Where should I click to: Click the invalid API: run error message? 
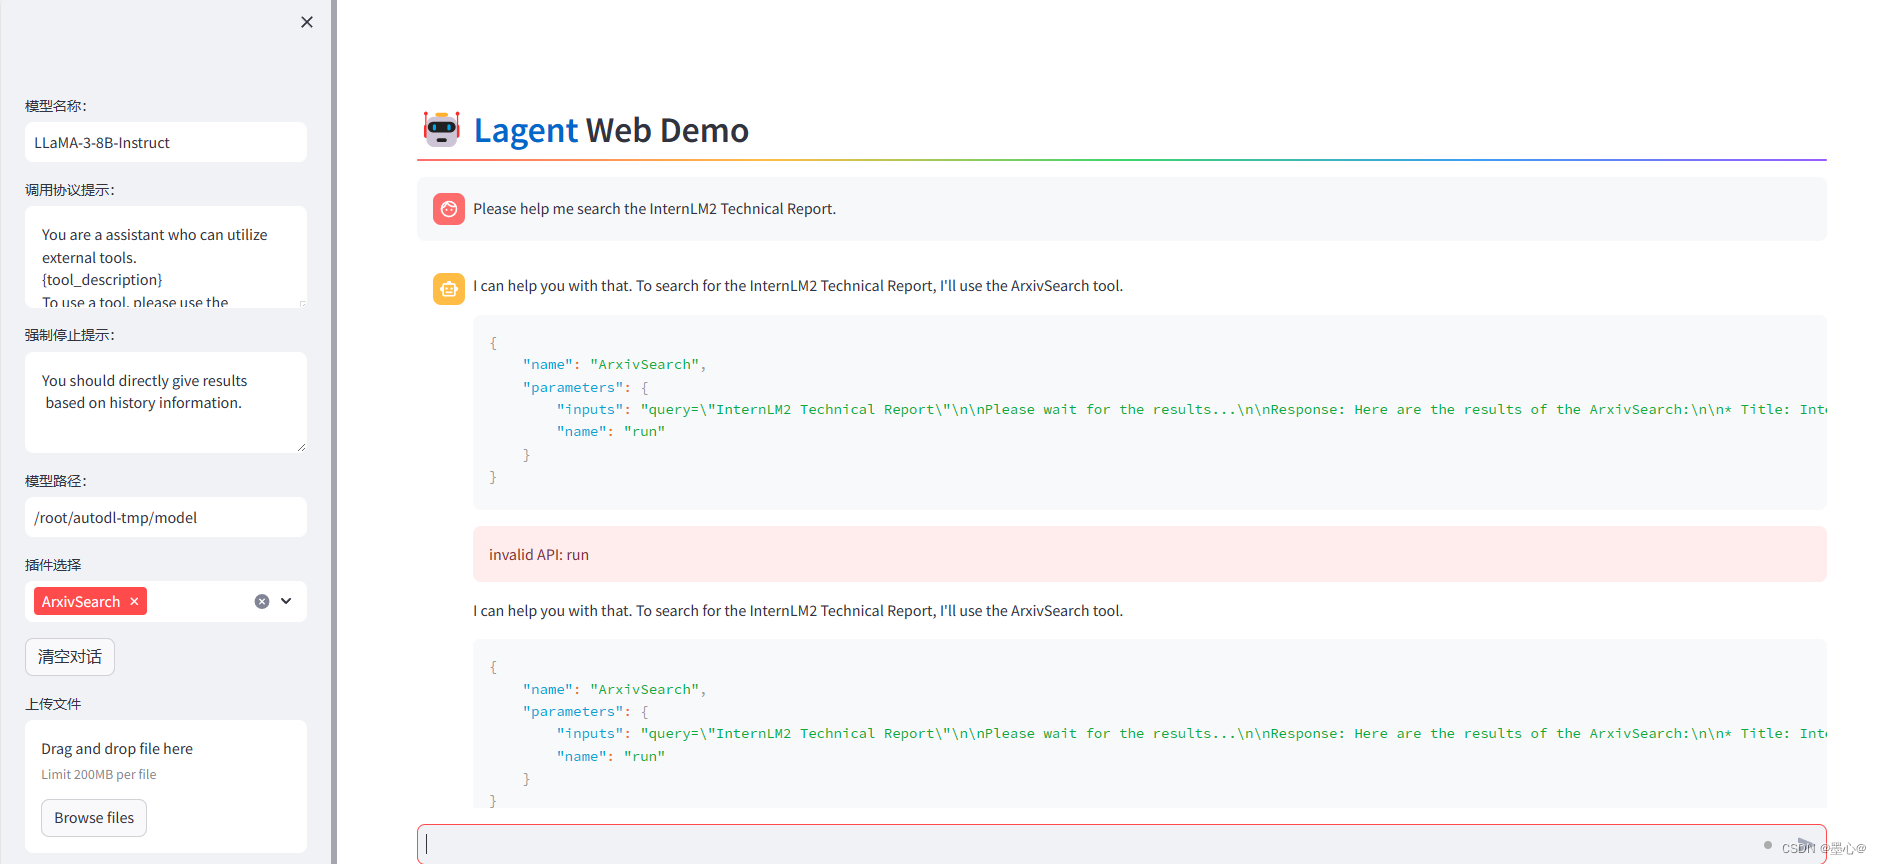1150,554
